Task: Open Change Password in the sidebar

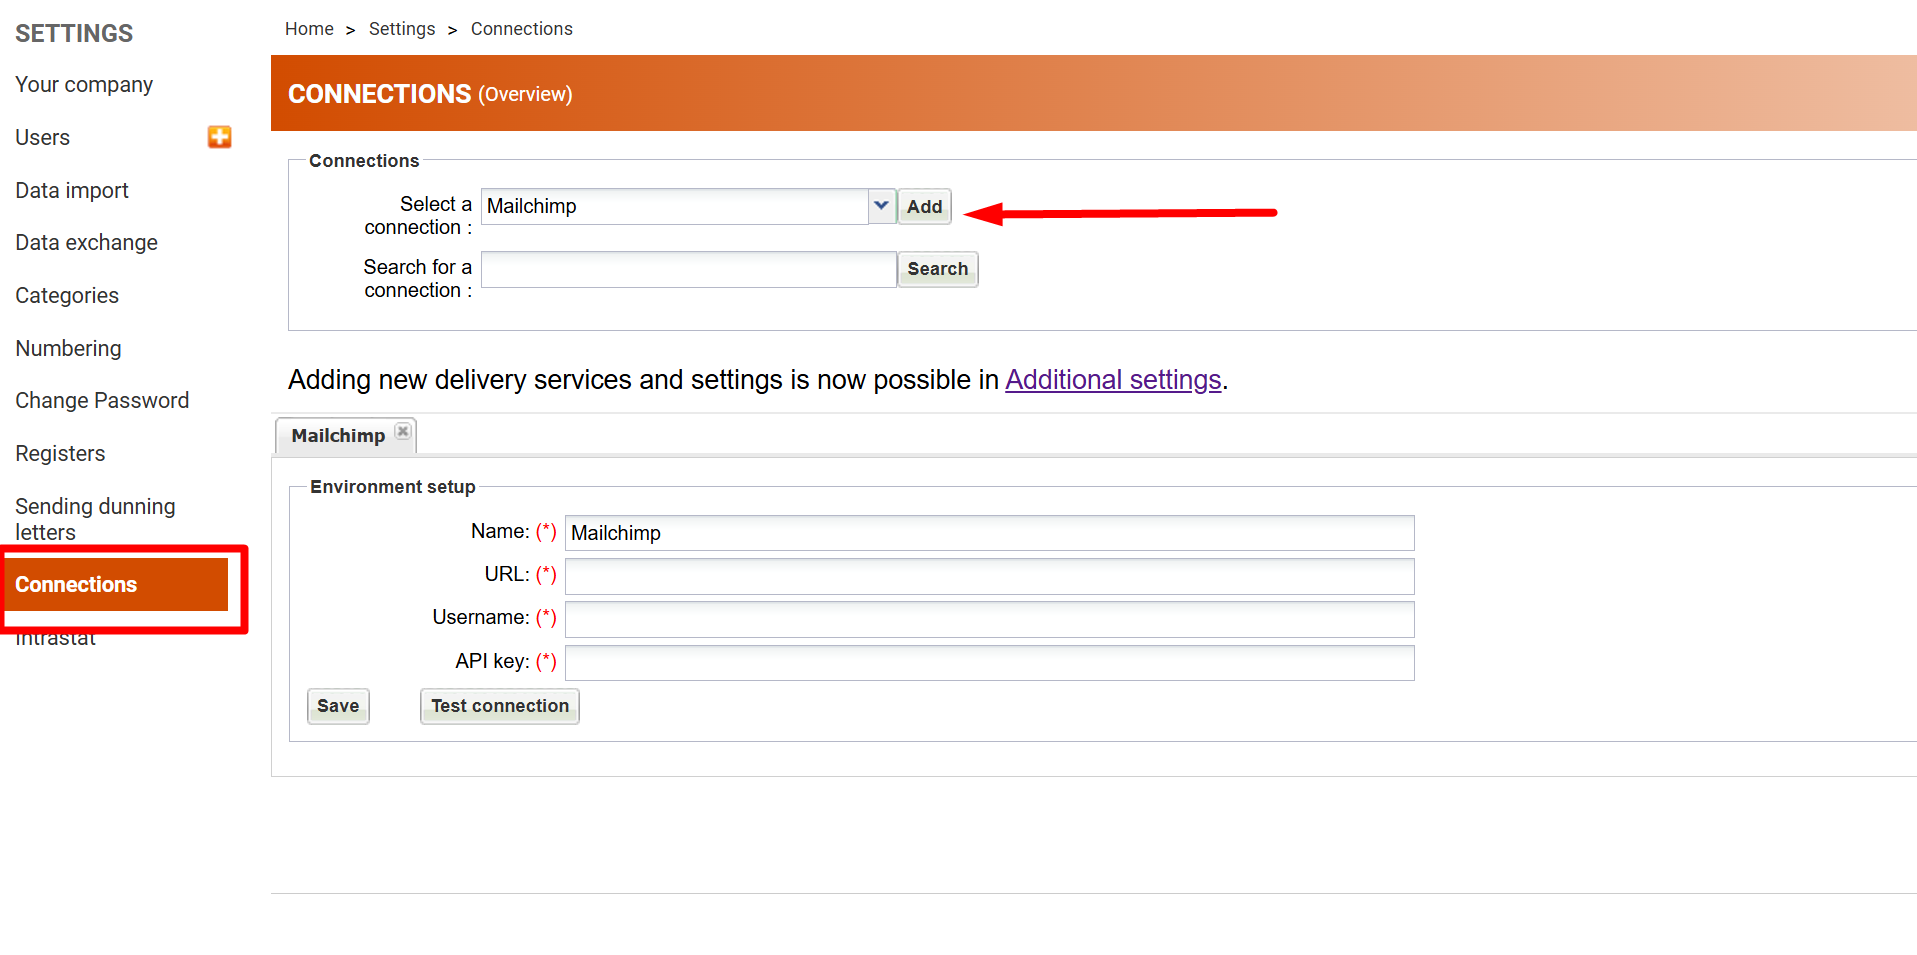Action: tap(102, 401)
